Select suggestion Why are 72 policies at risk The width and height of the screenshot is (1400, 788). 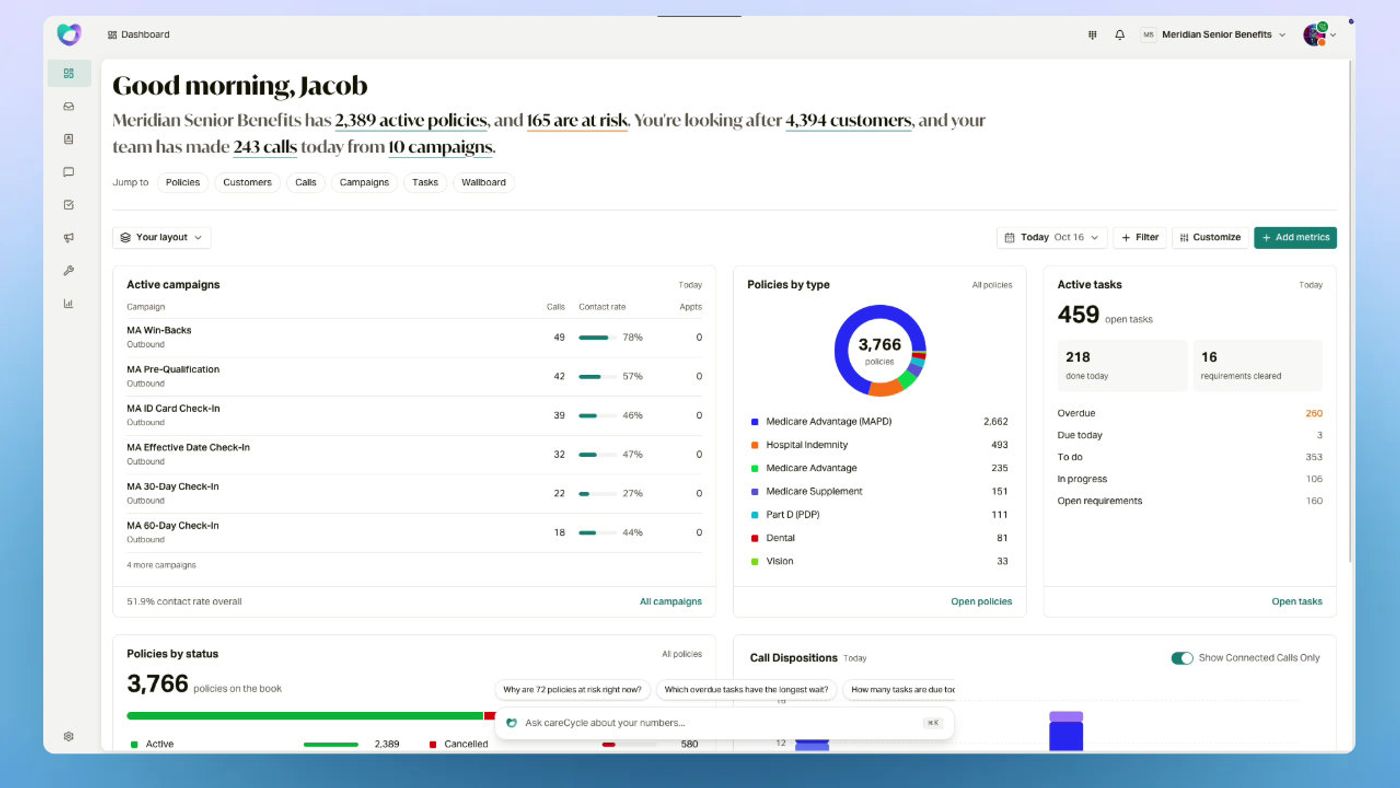tap(573, 690)
